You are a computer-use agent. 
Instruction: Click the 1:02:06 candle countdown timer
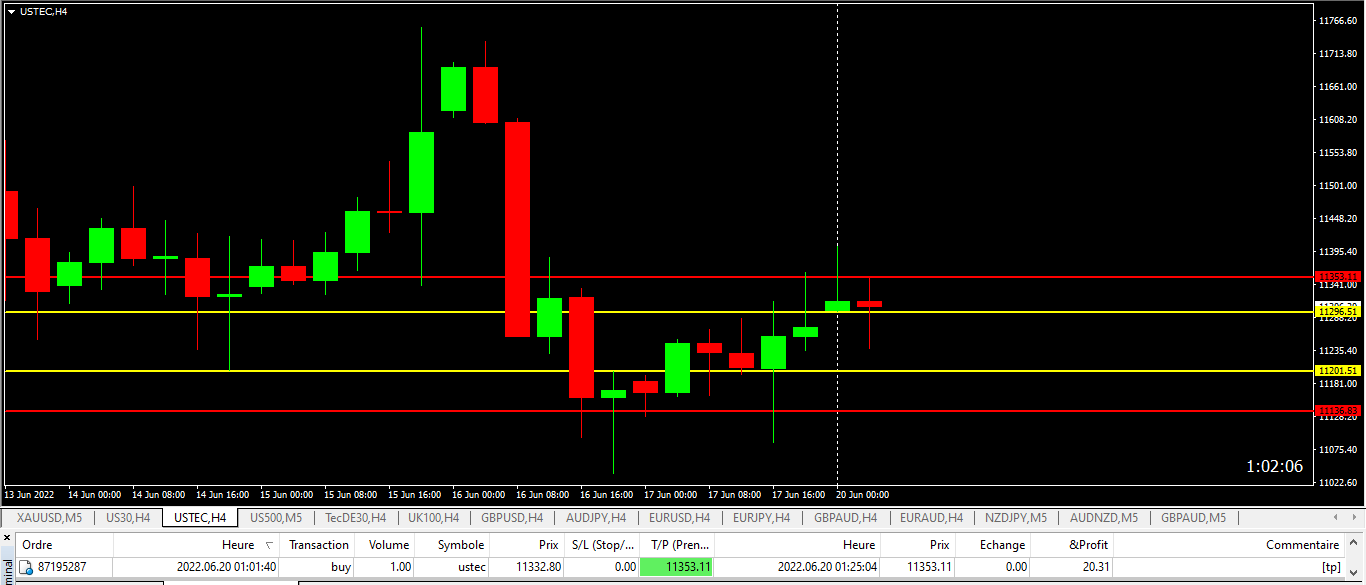(1274, 466)
